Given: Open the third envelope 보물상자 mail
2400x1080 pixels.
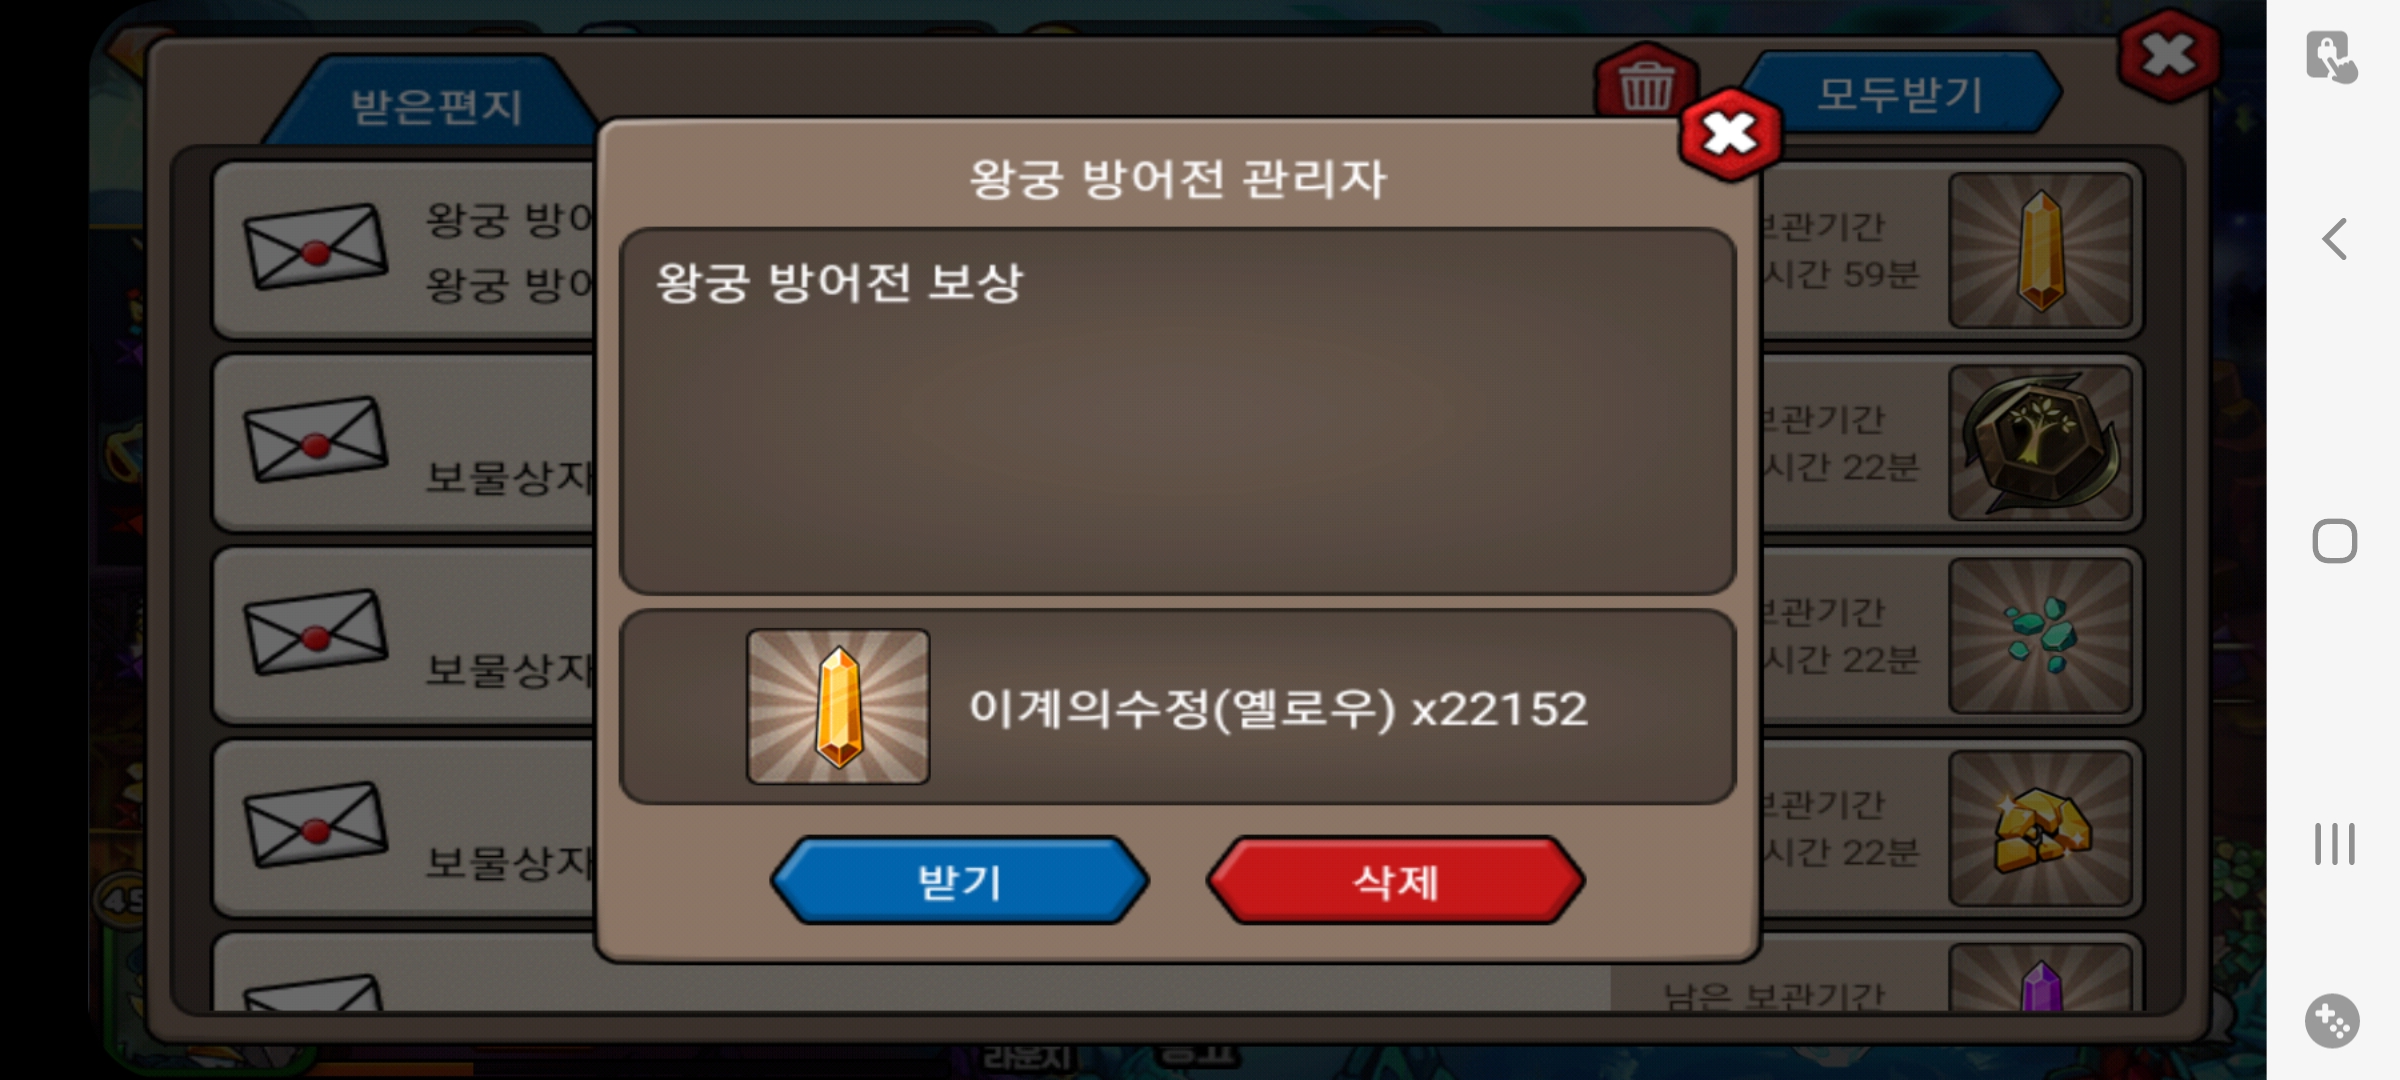Looking at the screenshot, I should [316, 632].
